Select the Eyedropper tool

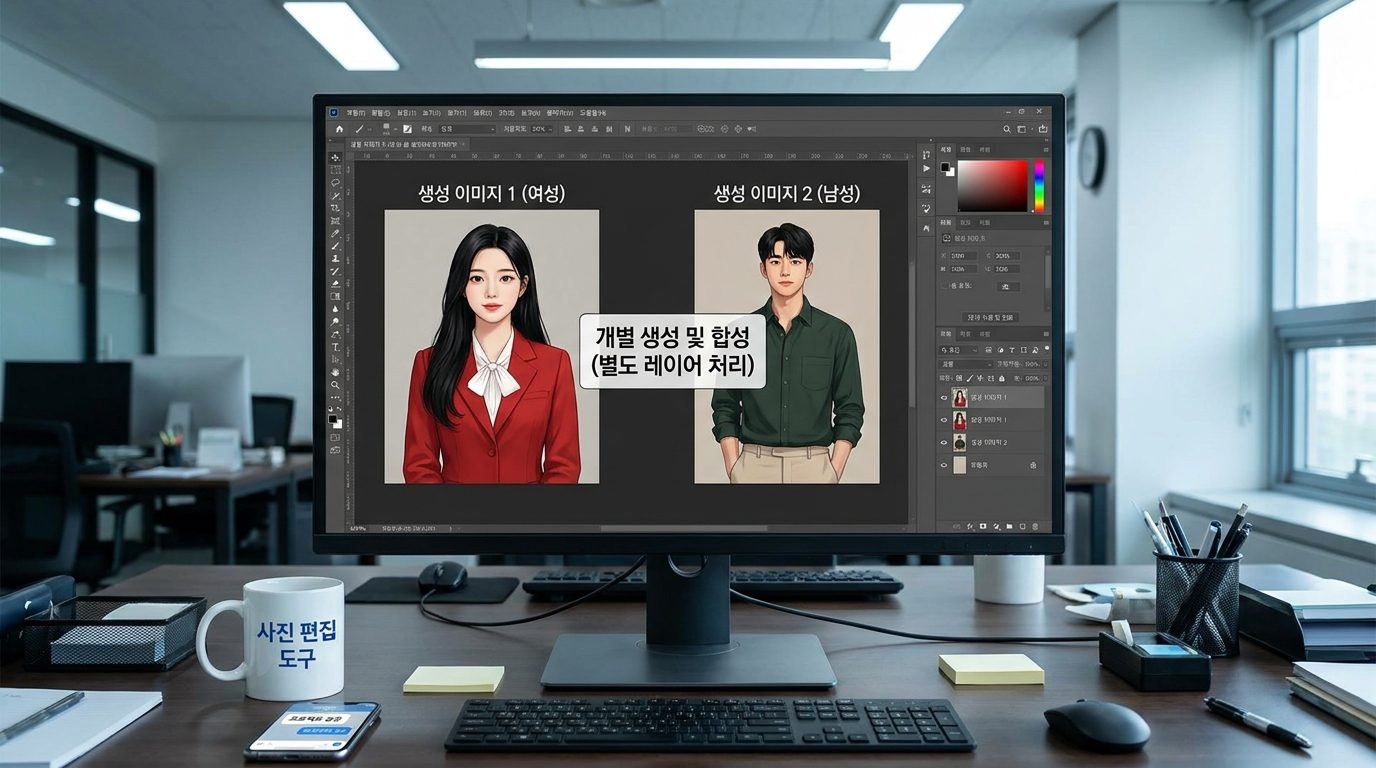(x=335, y=234)
